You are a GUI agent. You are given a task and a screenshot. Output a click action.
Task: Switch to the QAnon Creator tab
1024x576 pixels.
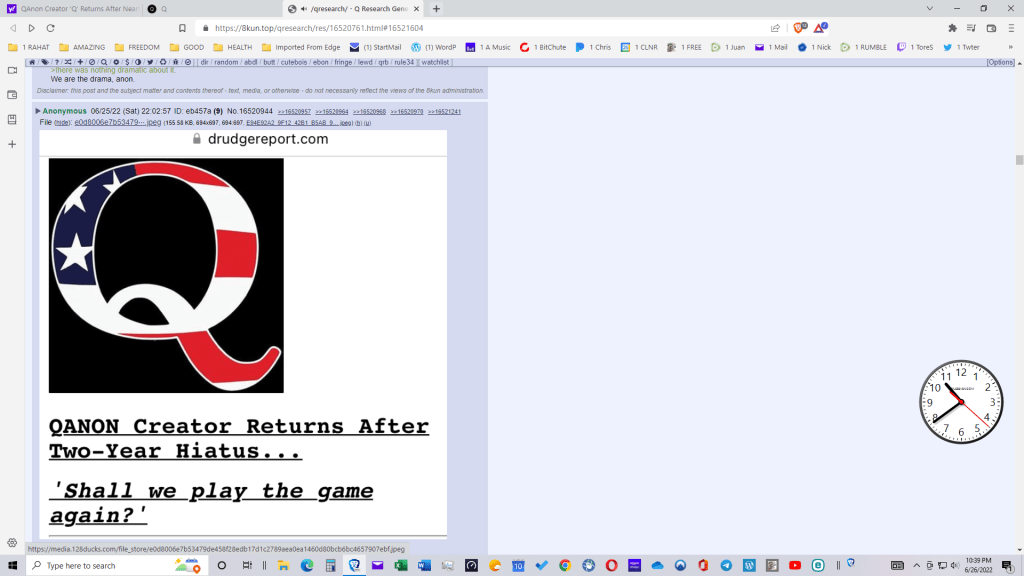[72, 8]
